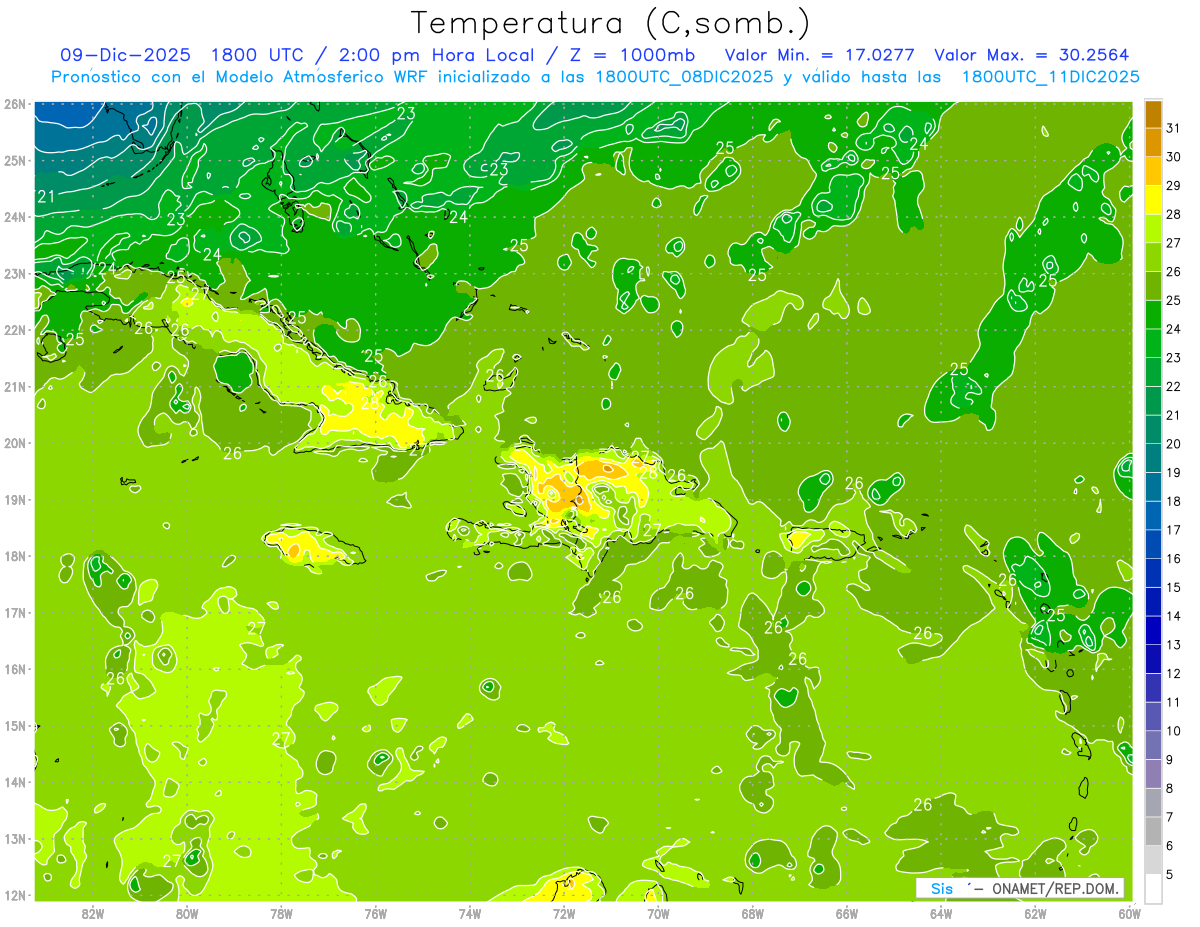Select the "Valor Max. = 30.2564" value
Viewport: 1200px width, 927px height.
pyautogui.click(x=1032, y=55)
